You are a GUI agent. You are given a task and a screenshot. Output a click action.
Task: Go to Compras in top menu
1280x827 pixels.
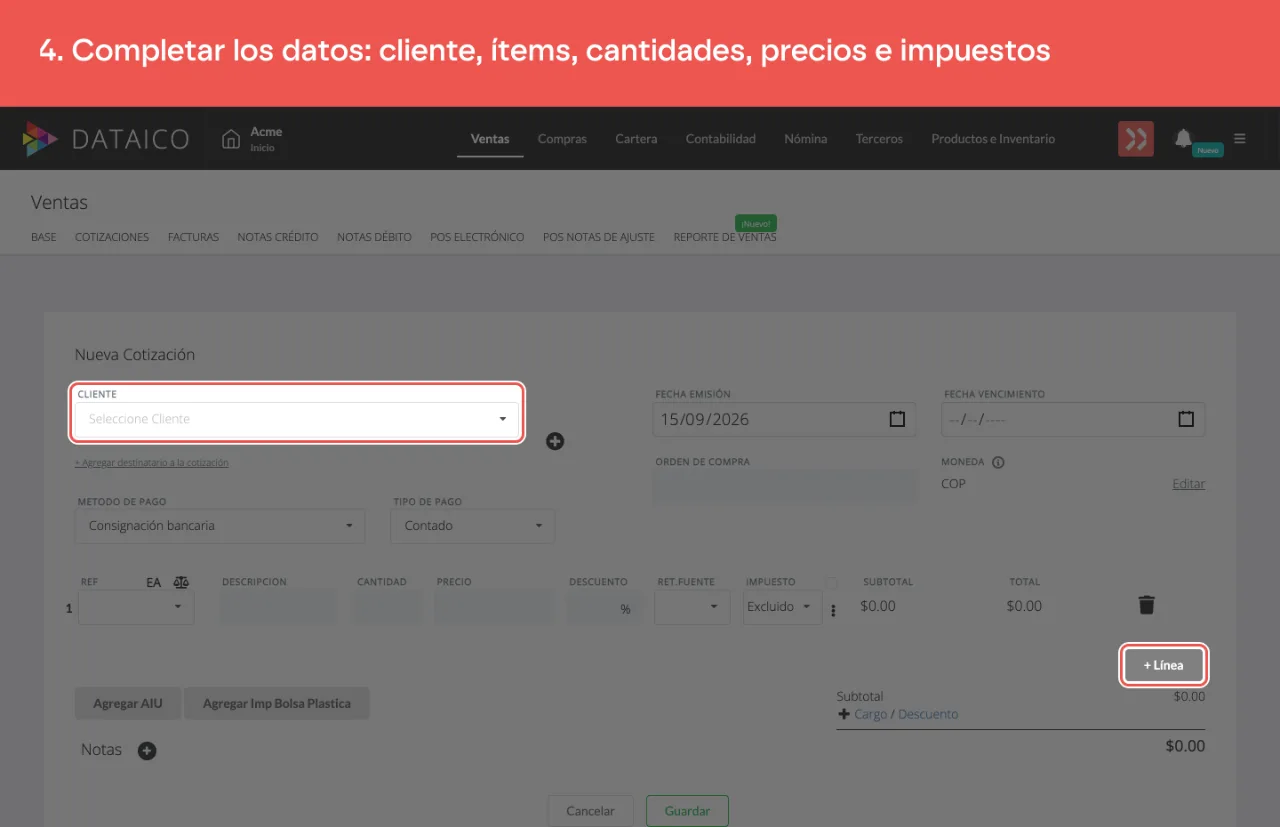[x=562, y=139]
